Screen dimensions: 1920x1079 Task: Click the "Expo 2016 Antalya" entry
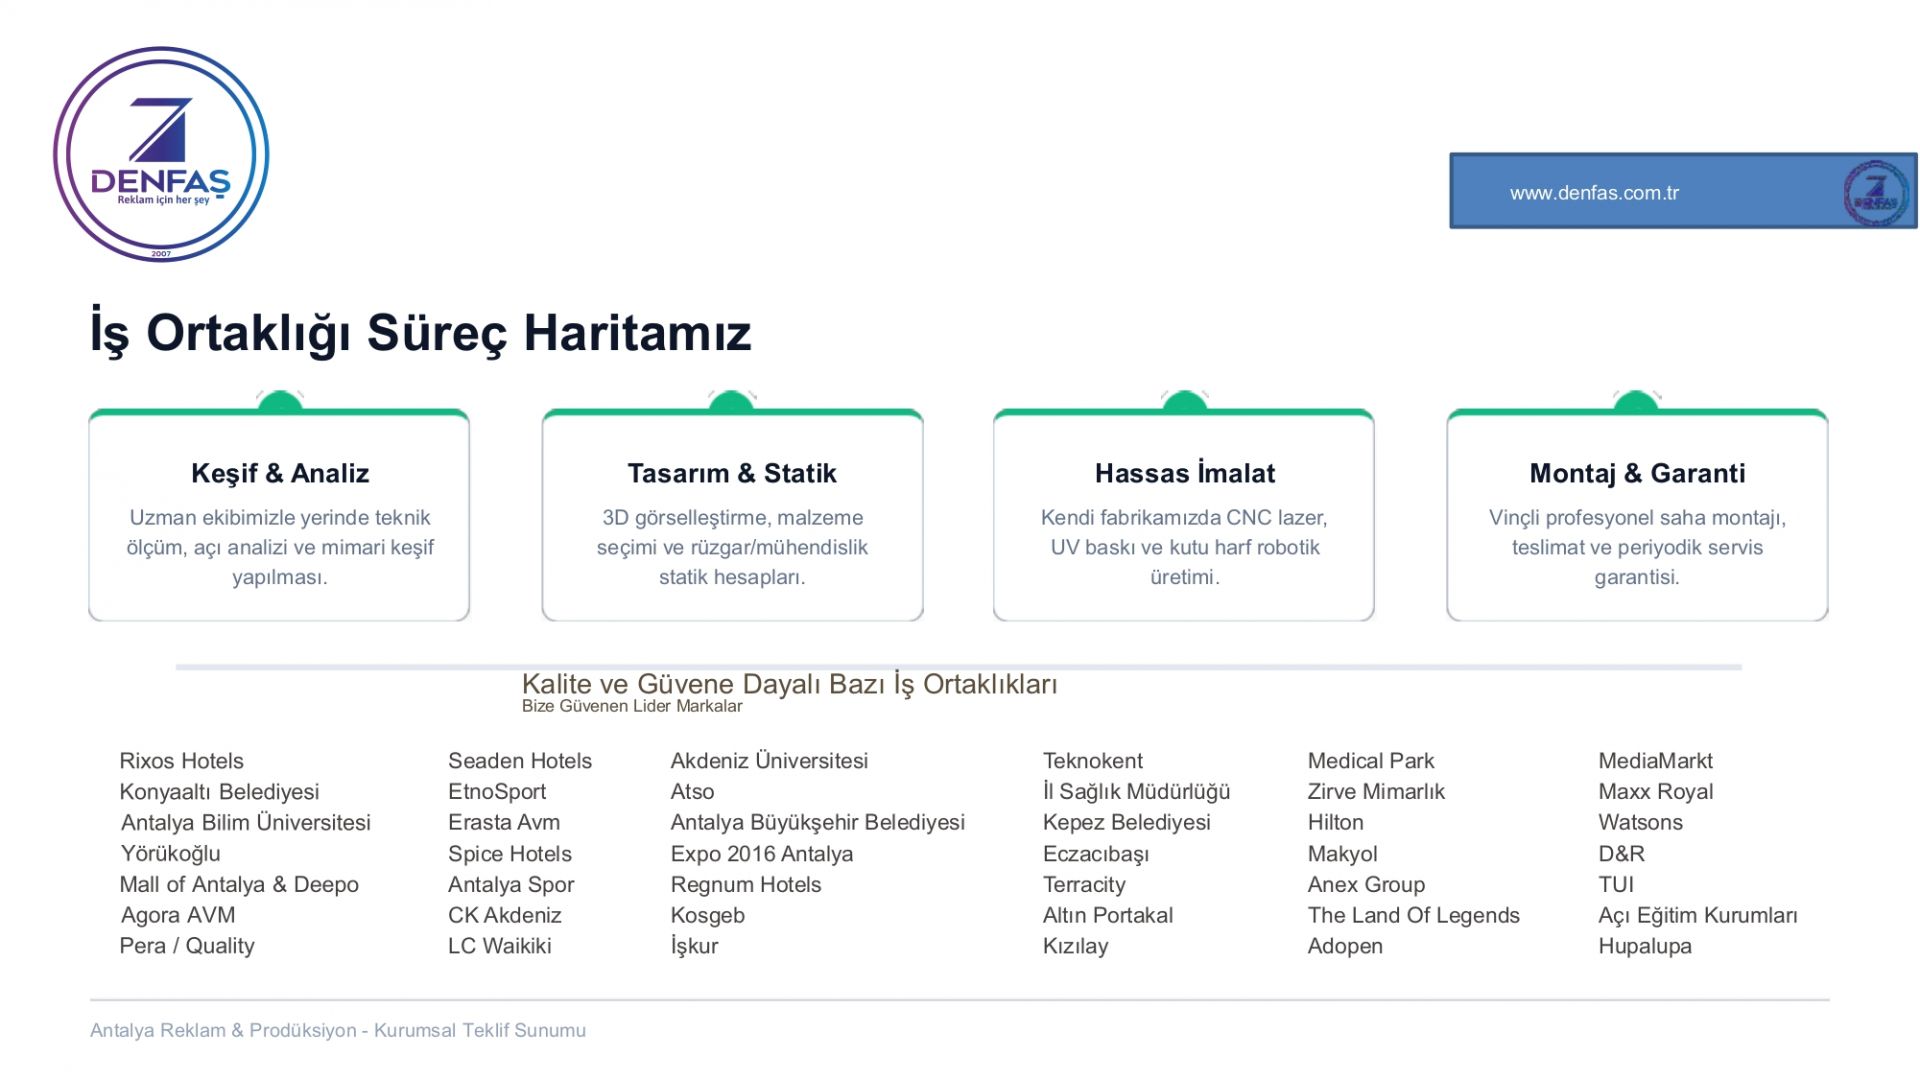[762, 854]
